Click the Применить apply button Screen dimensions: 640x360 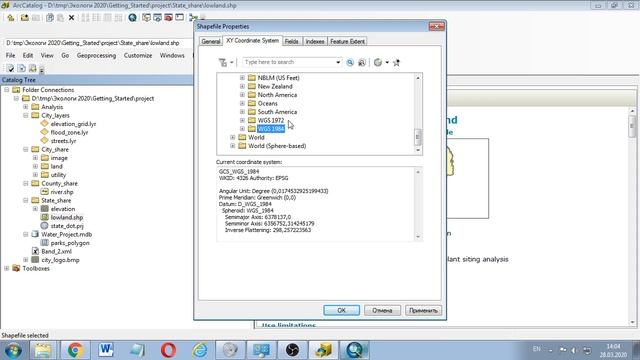tap(423, 310)
